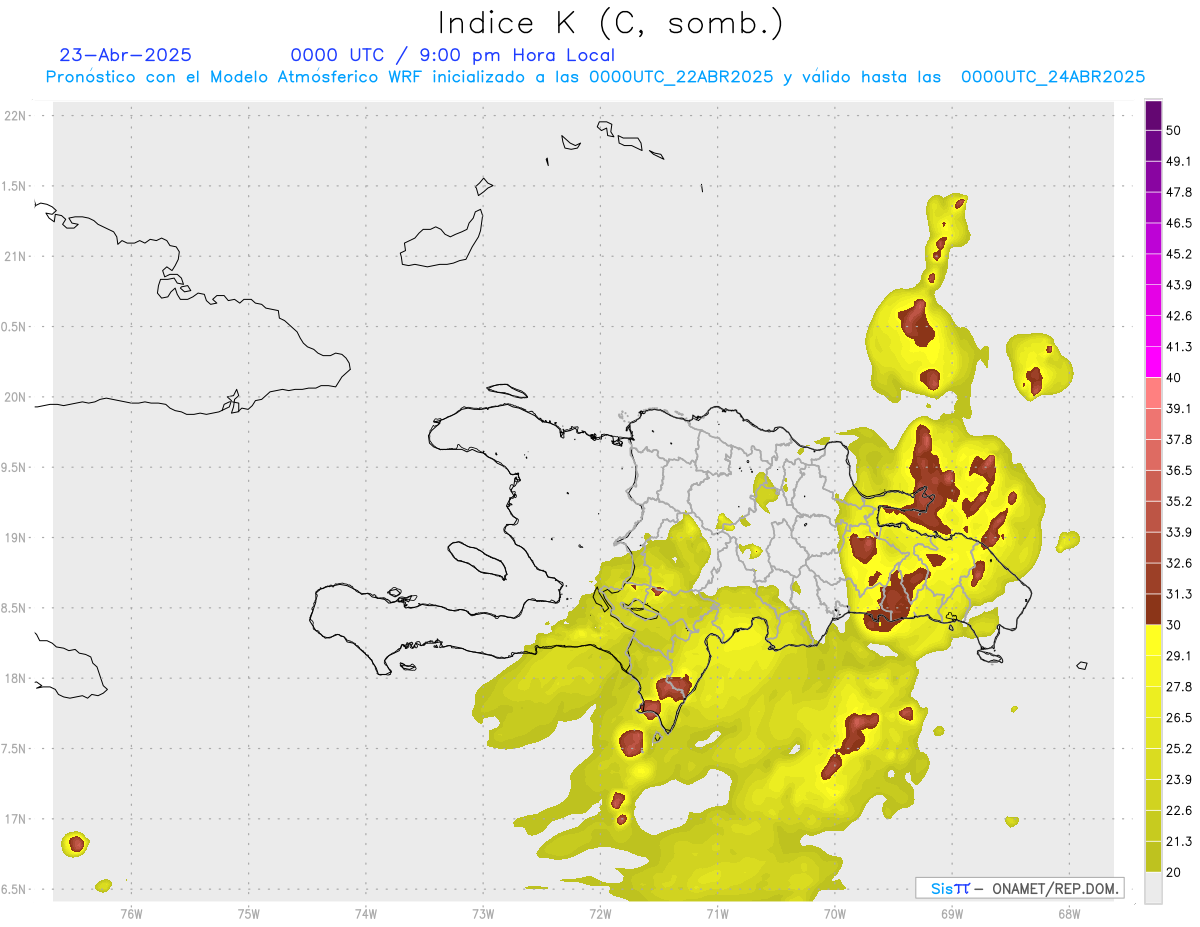Click the latitude label '20N'
The width and height of the screenshot is (1200, 927).
(16, 398)
